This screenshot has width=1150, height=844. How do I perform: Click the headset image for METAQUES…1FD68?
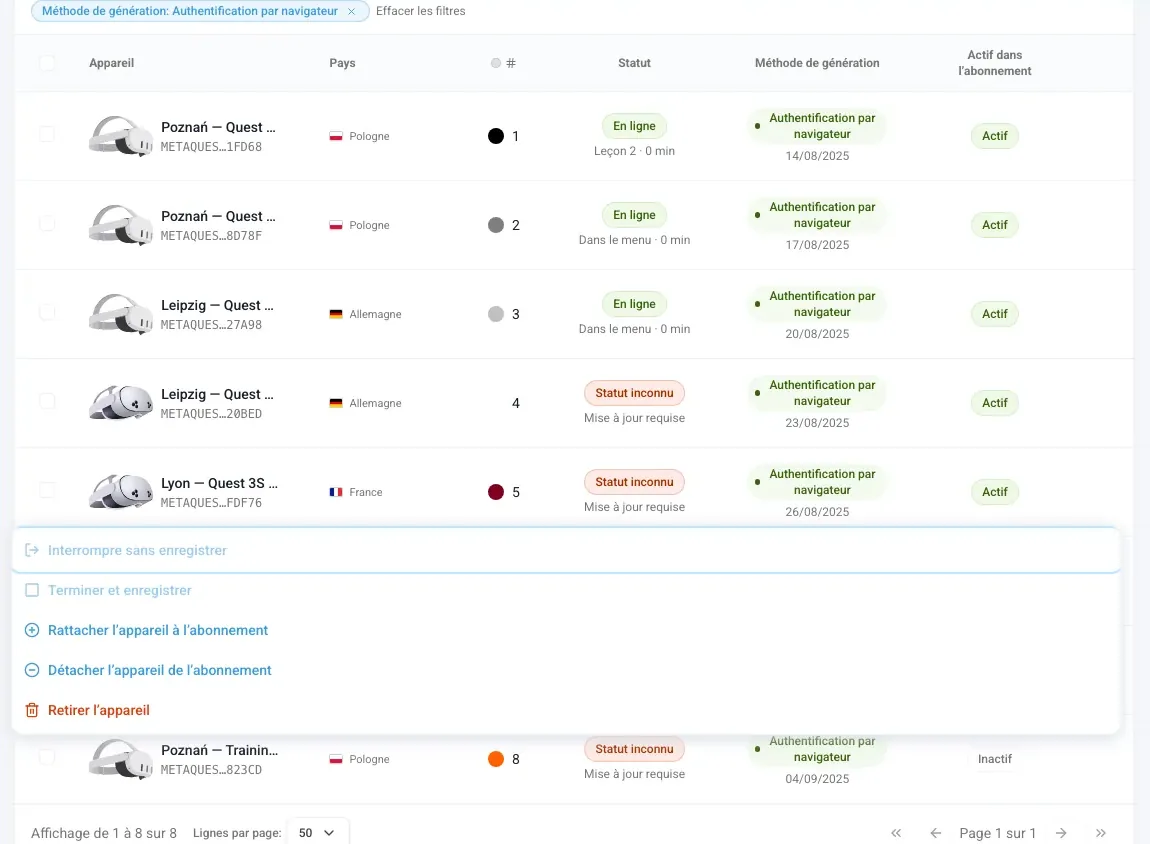[121, 136]
